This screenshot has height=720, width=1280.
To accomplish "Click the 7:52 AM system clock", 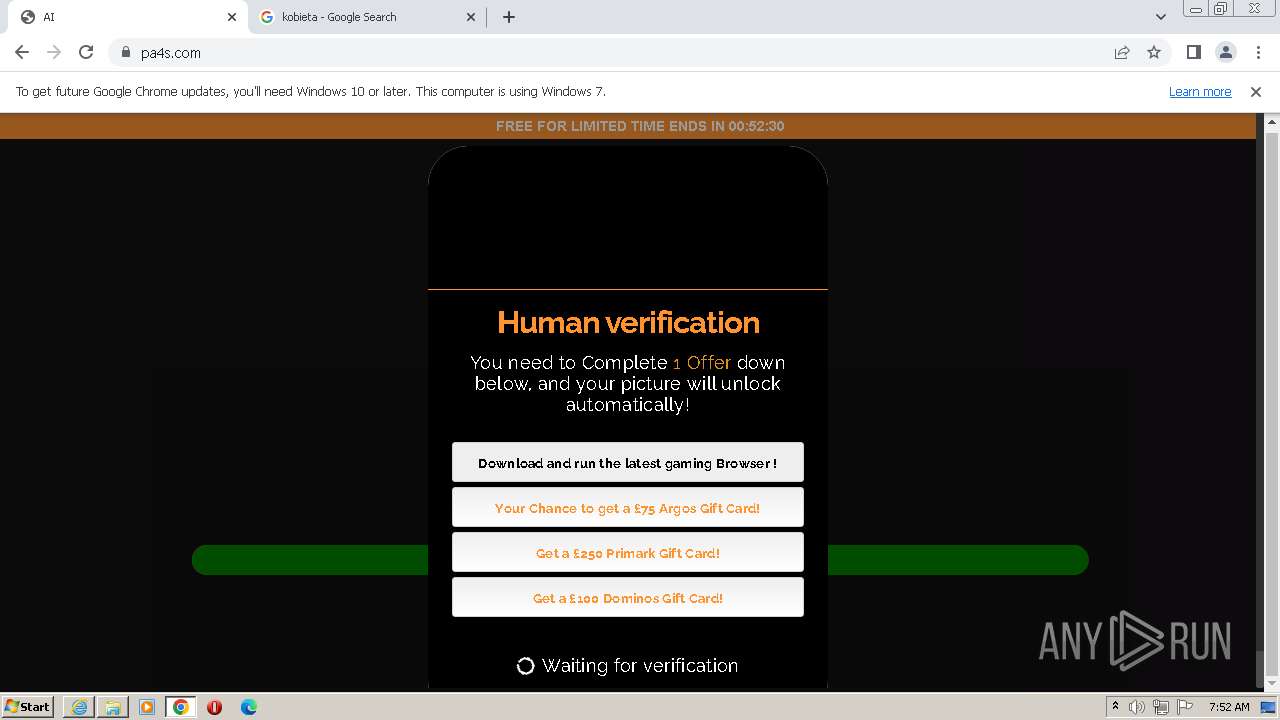I will coord(1229,707).
